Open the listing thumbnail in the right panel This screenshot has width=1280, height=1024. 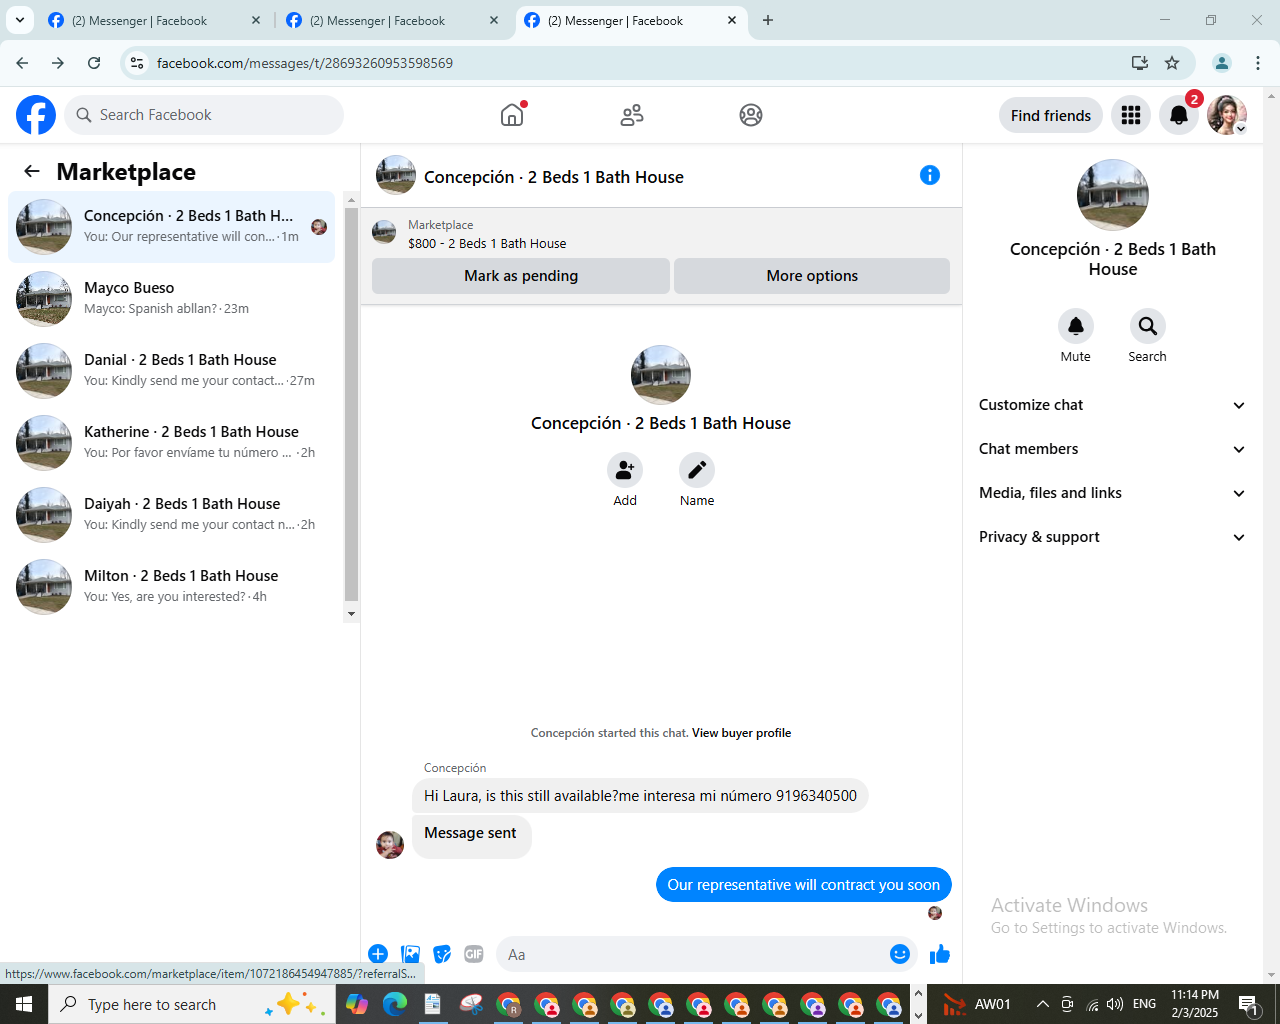[1113, 195]
